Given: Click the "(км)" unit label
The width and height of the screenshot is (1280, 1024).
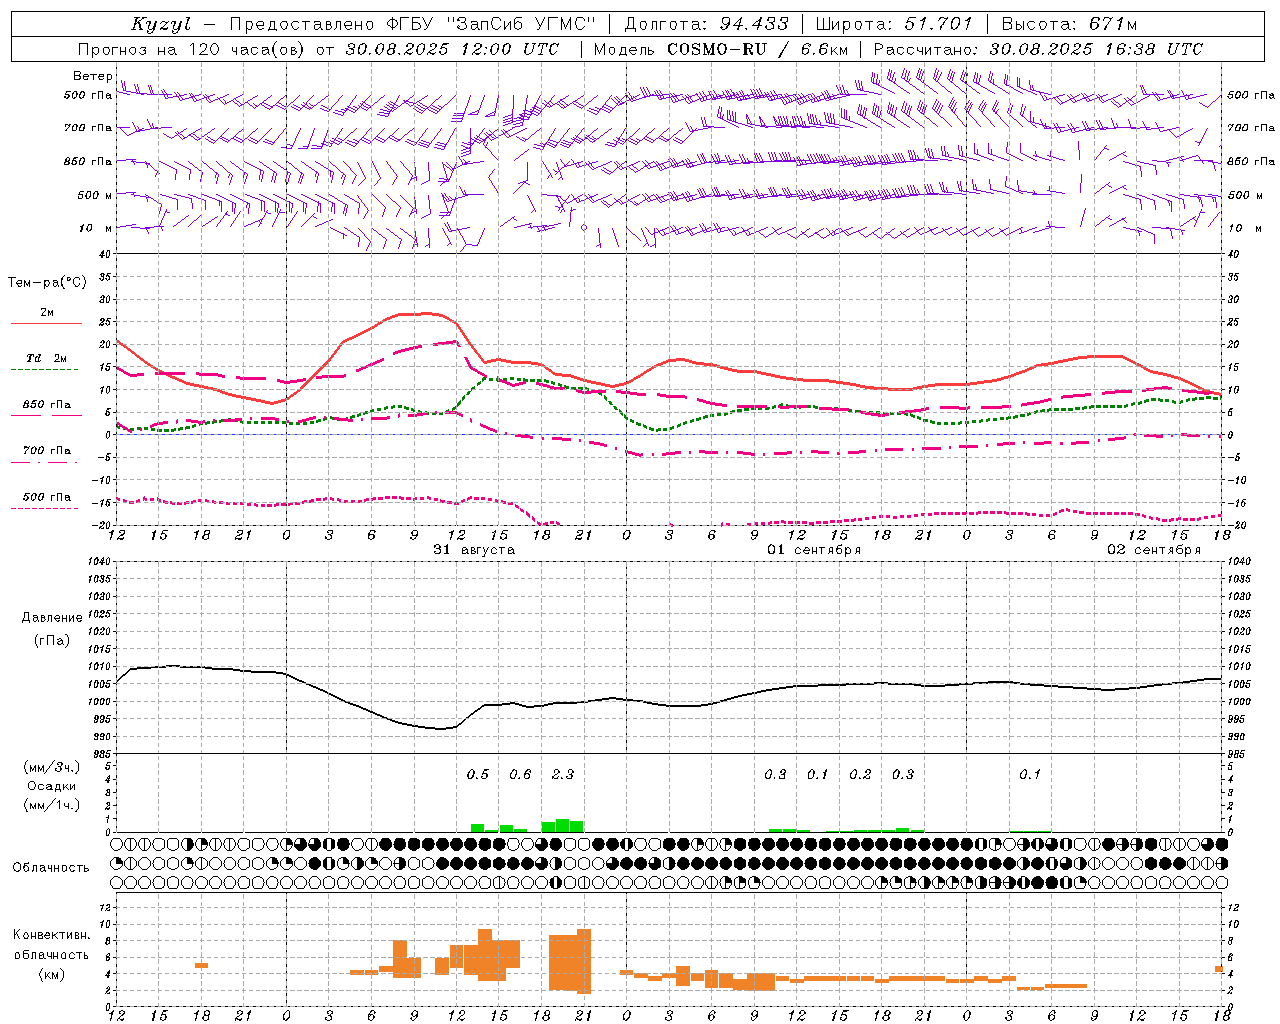Looking at the screenshot, I should 52,974.
